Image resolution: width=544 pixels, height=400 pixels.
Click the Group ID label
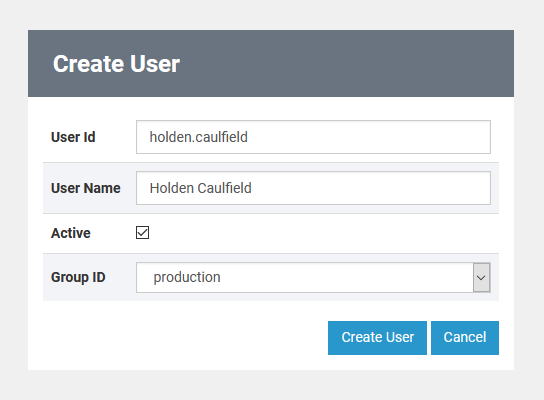pyautogui.click(x=78, y=277)
